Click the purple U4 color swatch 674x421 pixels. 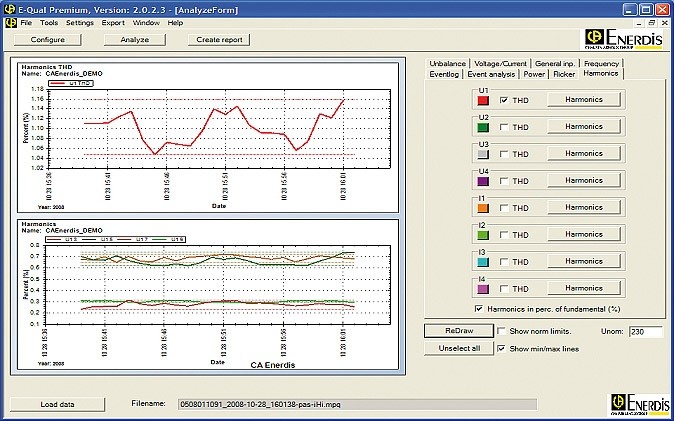(484, 181)
